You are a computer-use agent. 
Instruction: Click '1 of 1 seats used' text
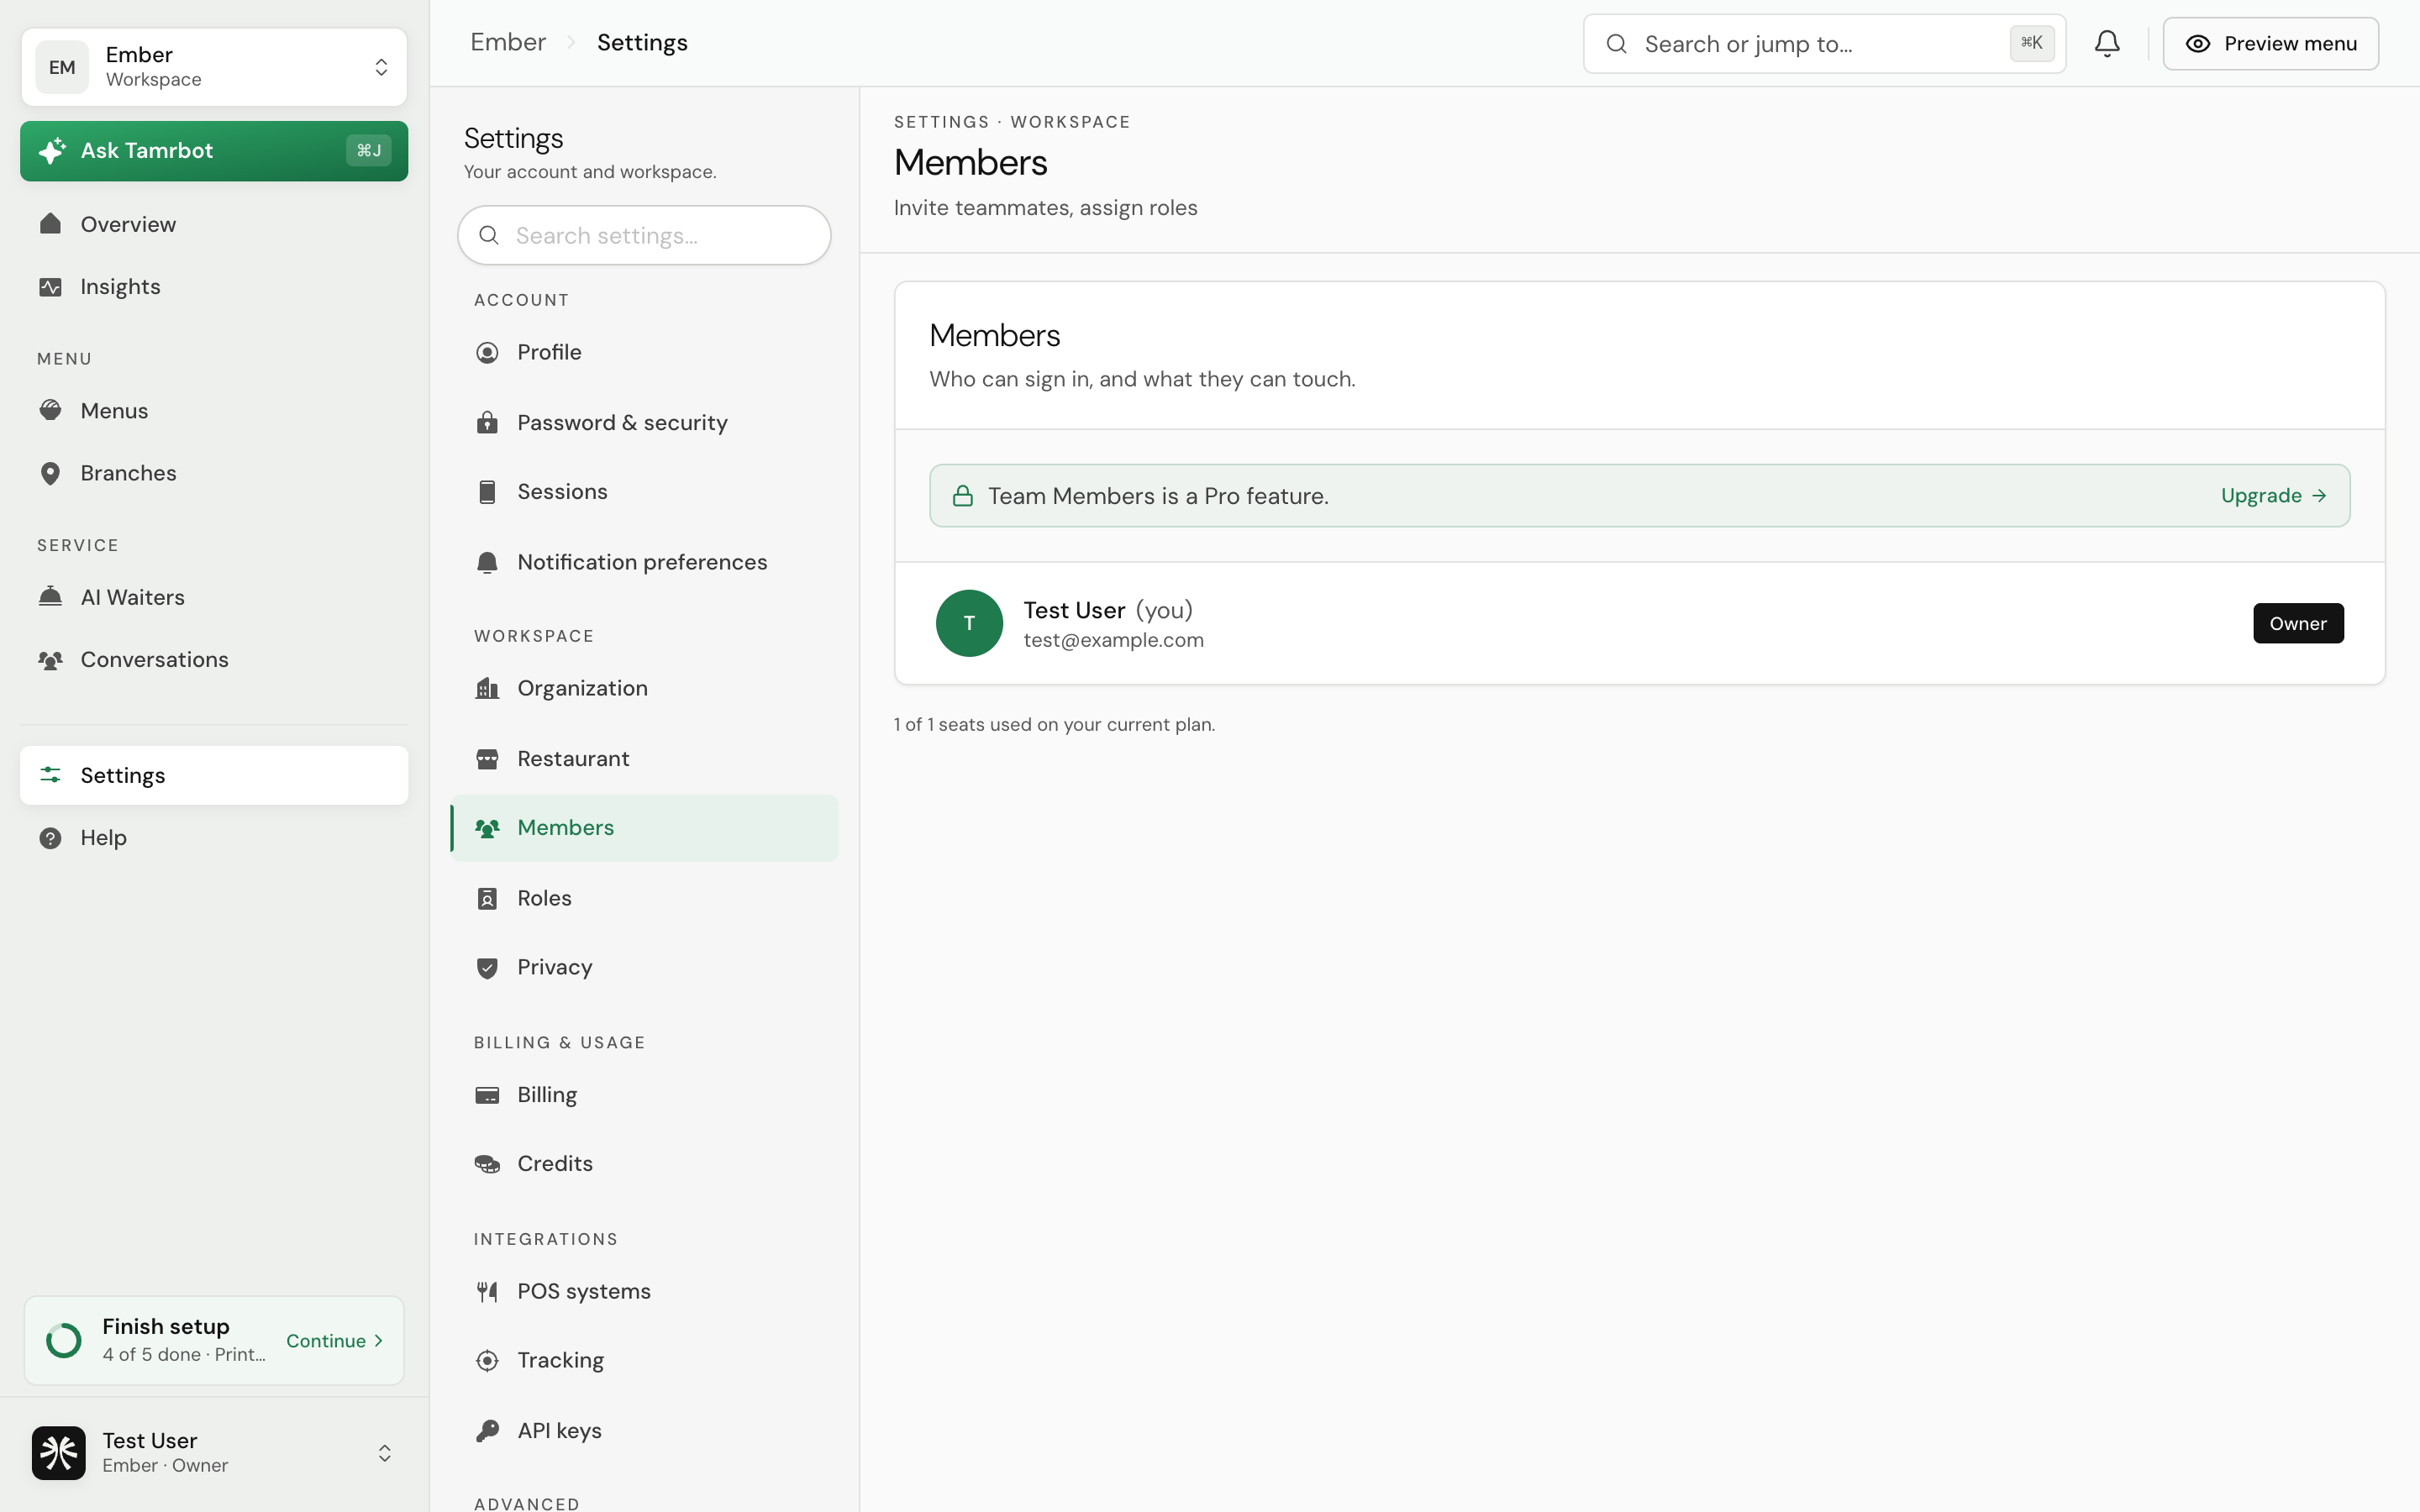click(1054, 724)
